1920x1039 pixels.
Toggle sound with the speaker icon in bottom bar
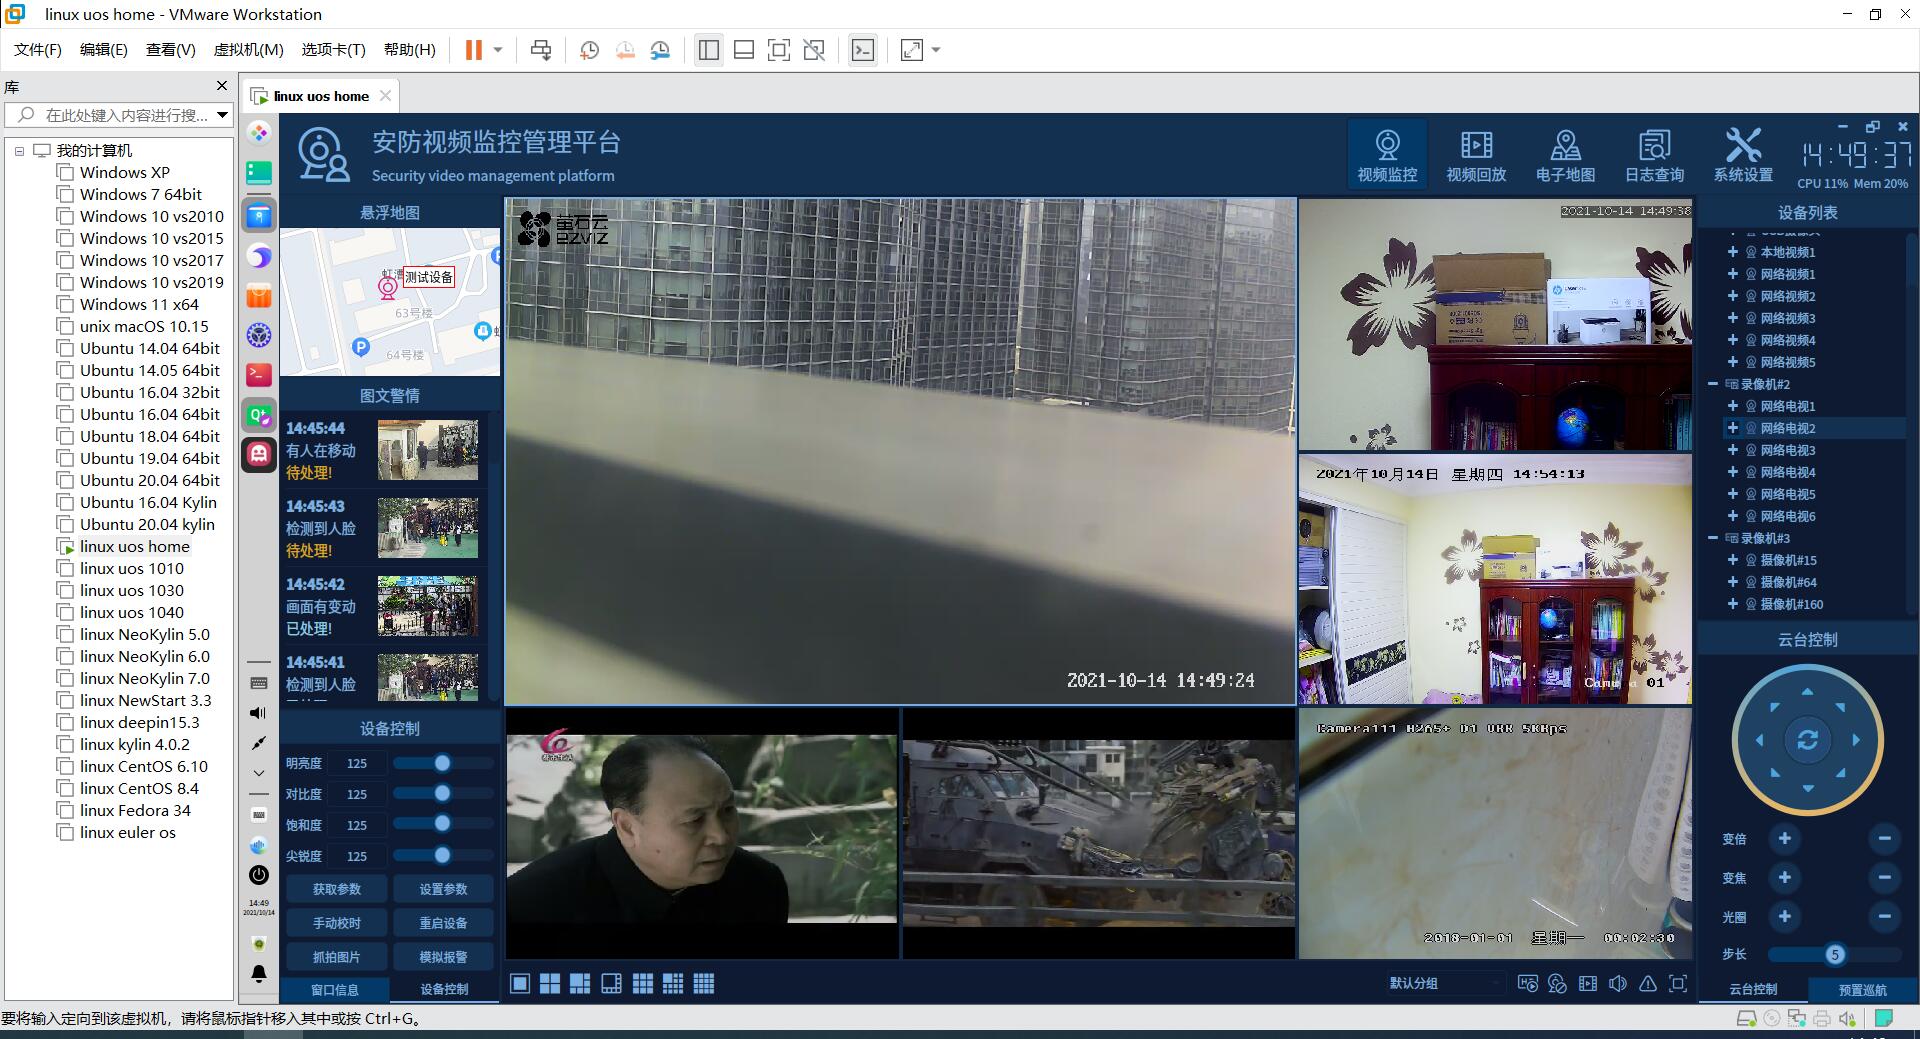1618,984
